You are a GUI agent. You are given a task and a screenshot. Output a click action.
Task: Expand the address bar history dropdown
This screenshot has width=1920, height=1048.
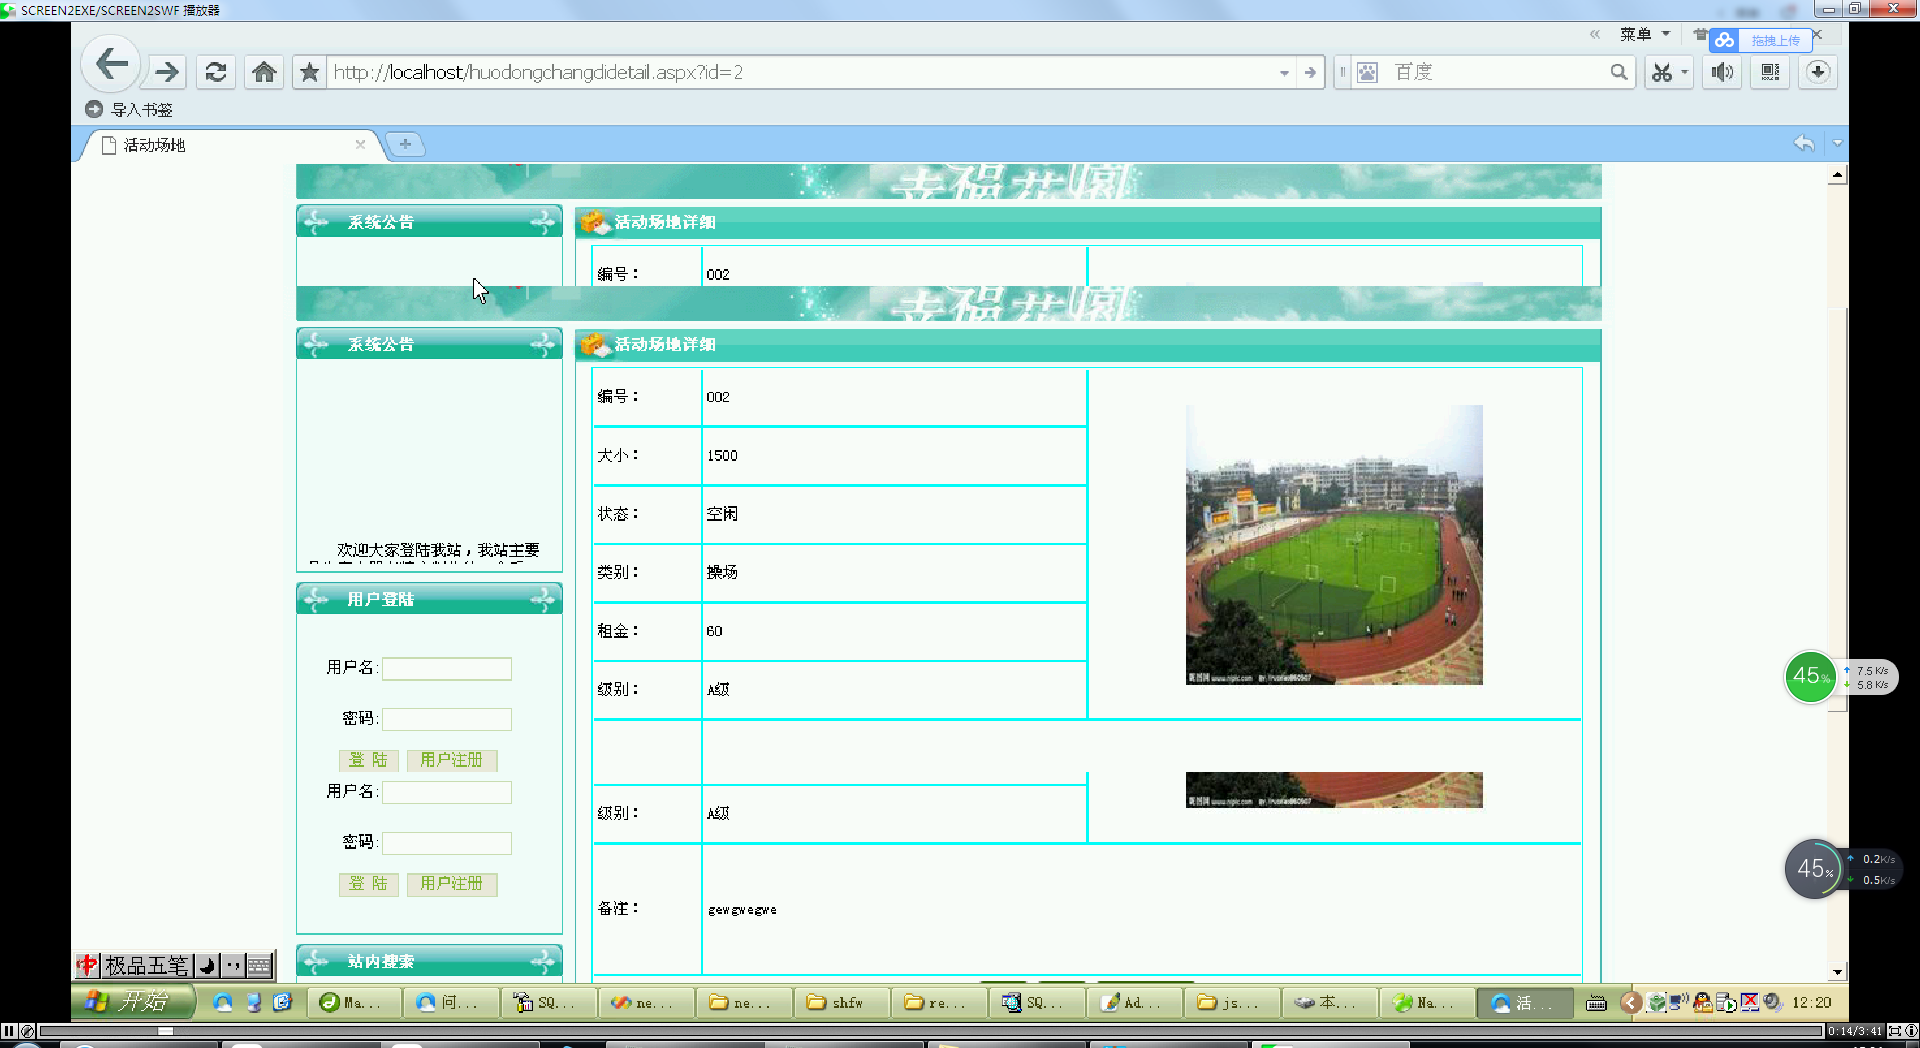[x=1284, y=72]
